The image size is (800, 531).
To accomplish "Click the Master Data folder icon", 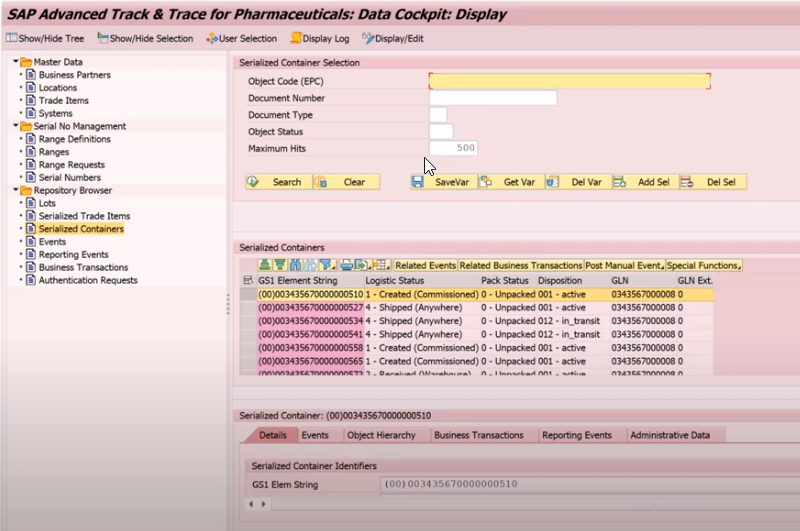I will click(x=26, y=62).
